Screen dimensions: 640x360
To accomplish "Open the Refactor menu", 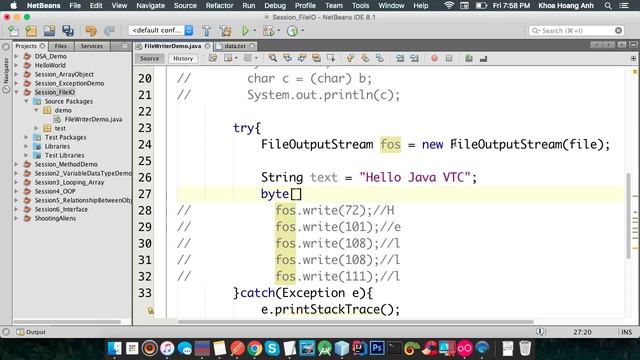I will (219, 6).
